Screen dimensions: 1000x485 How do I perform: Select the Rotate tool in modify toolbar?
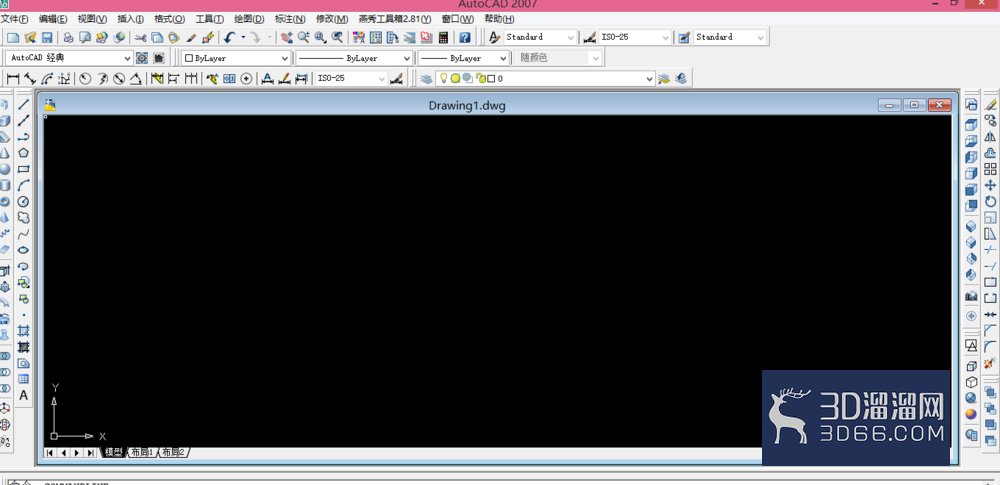pos(990,202)
